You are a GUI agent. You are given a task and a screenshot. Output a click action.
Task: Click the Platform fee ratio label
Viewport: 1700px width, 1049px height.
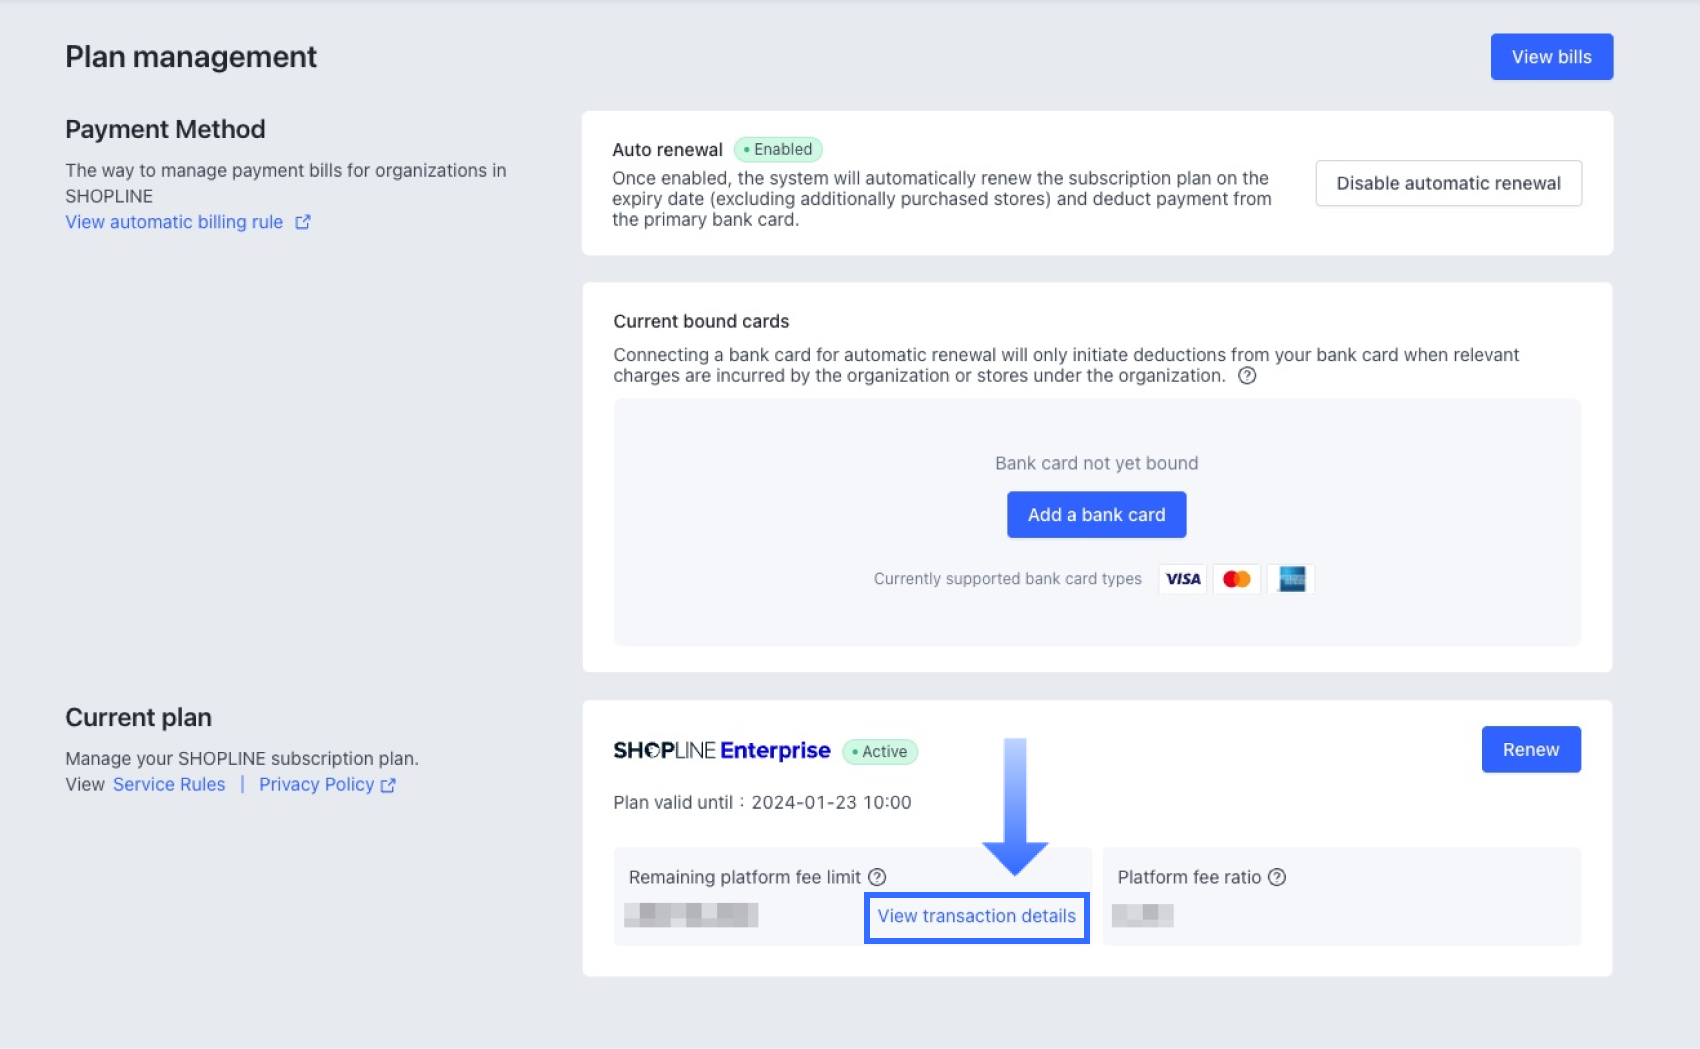[x=1189, y=877]
